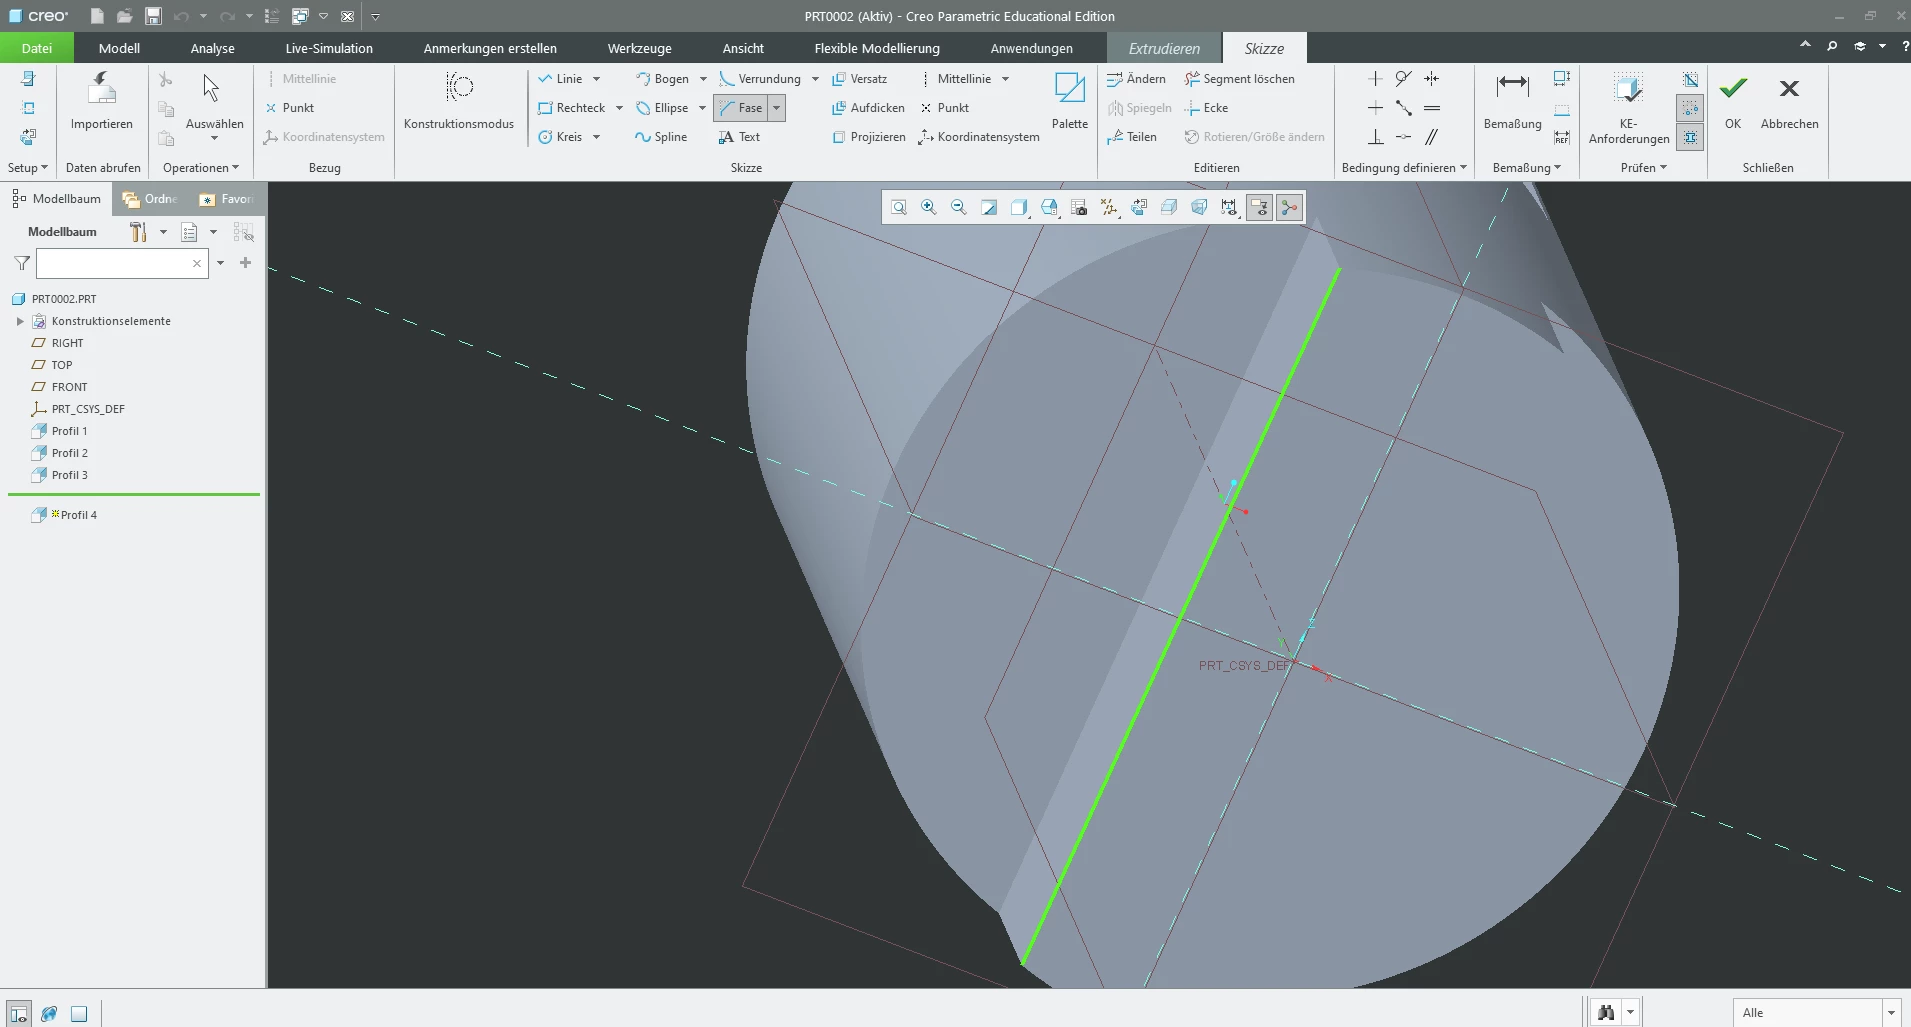Image resolution: width=1911 pixels, height=1027 pixels.
Task: Apply the perpendicular constraint icon
Action: point(1376,137)
